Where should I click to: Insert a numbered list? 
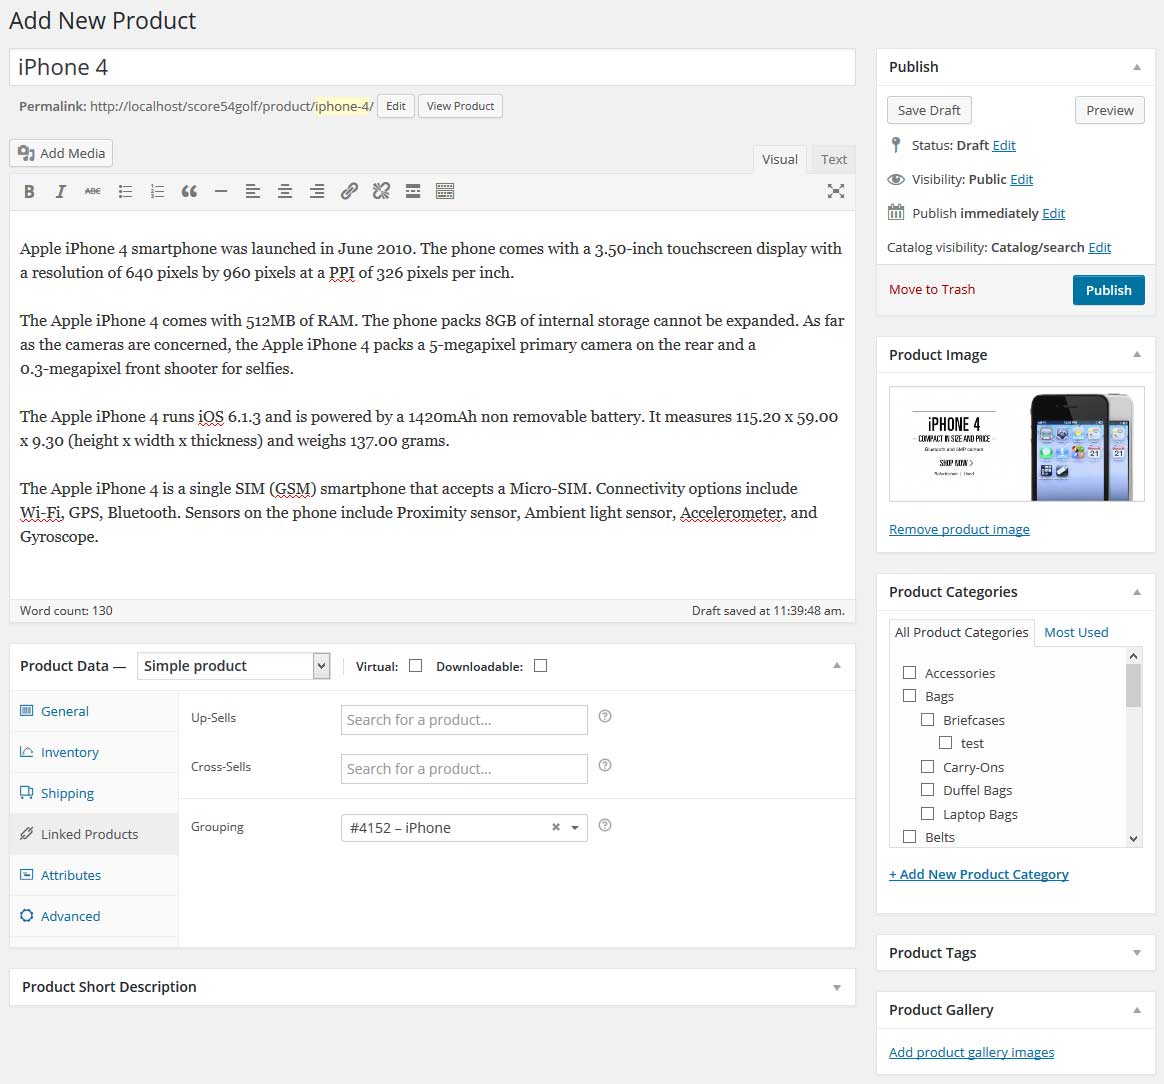coord(157,190)
